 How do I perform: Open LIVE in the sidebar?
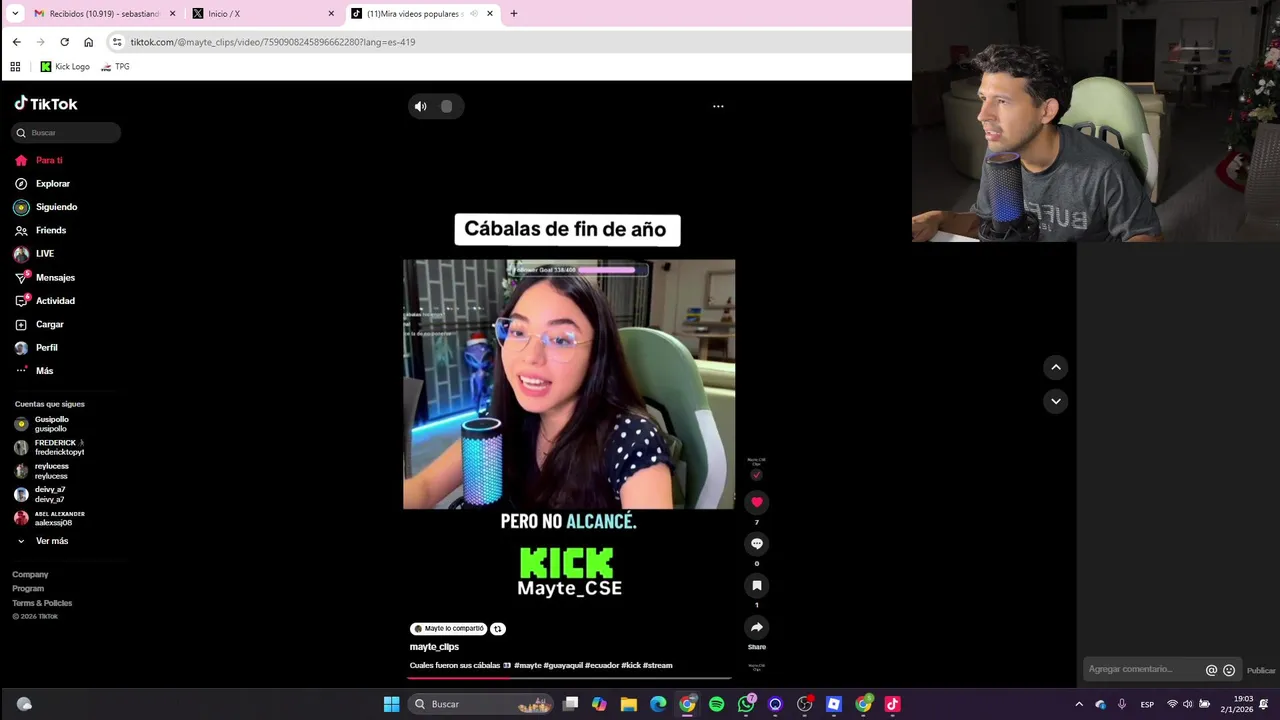coord(34,254)
